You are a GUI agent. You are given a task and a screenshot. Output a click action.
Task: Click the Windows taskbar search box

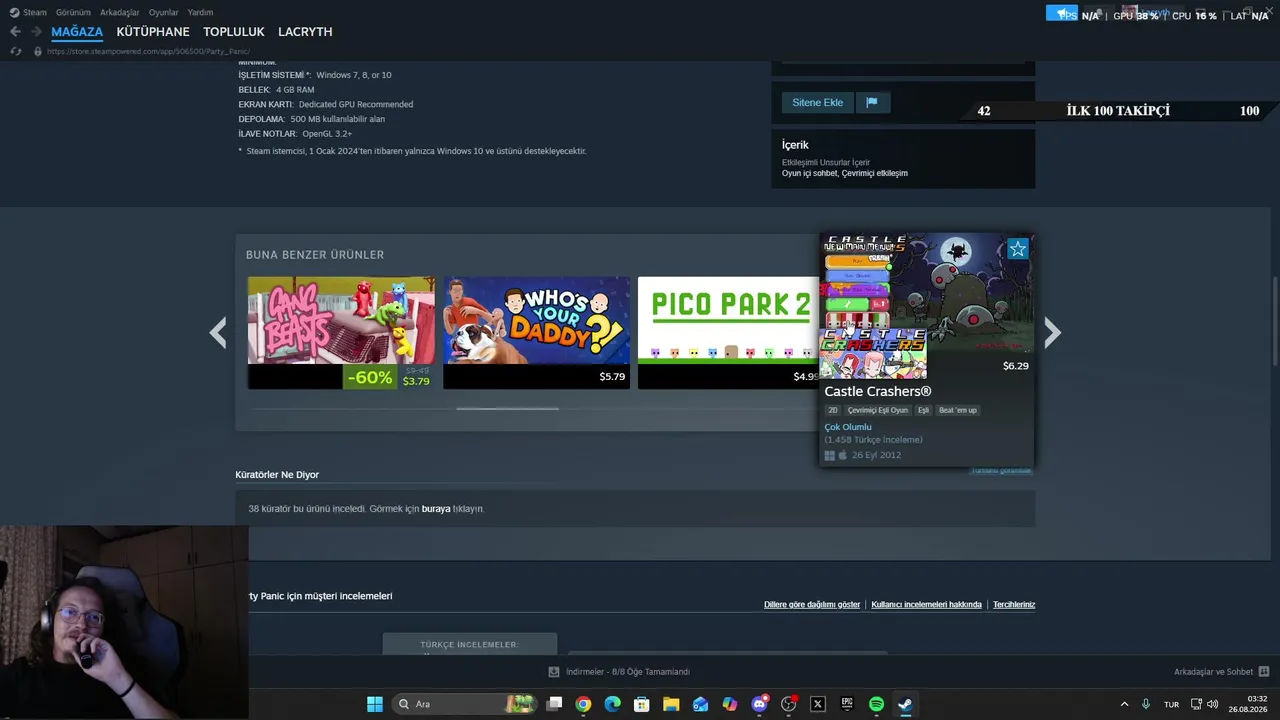(x=463, y=704)
